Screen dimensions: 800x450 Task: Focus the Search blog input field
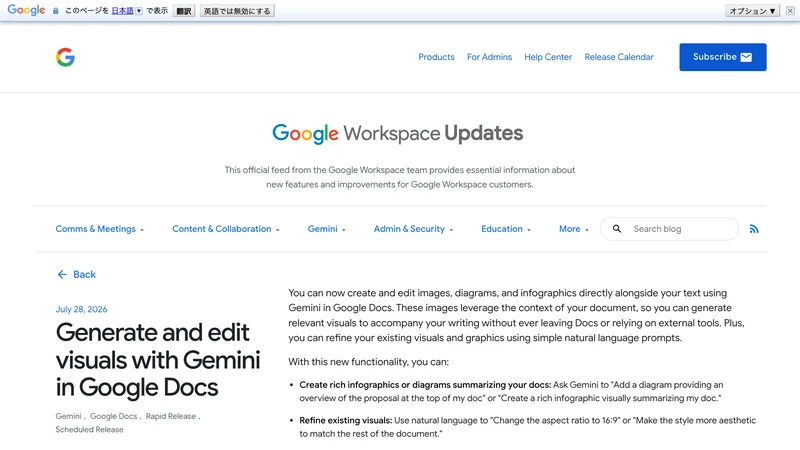coord(669,229)
